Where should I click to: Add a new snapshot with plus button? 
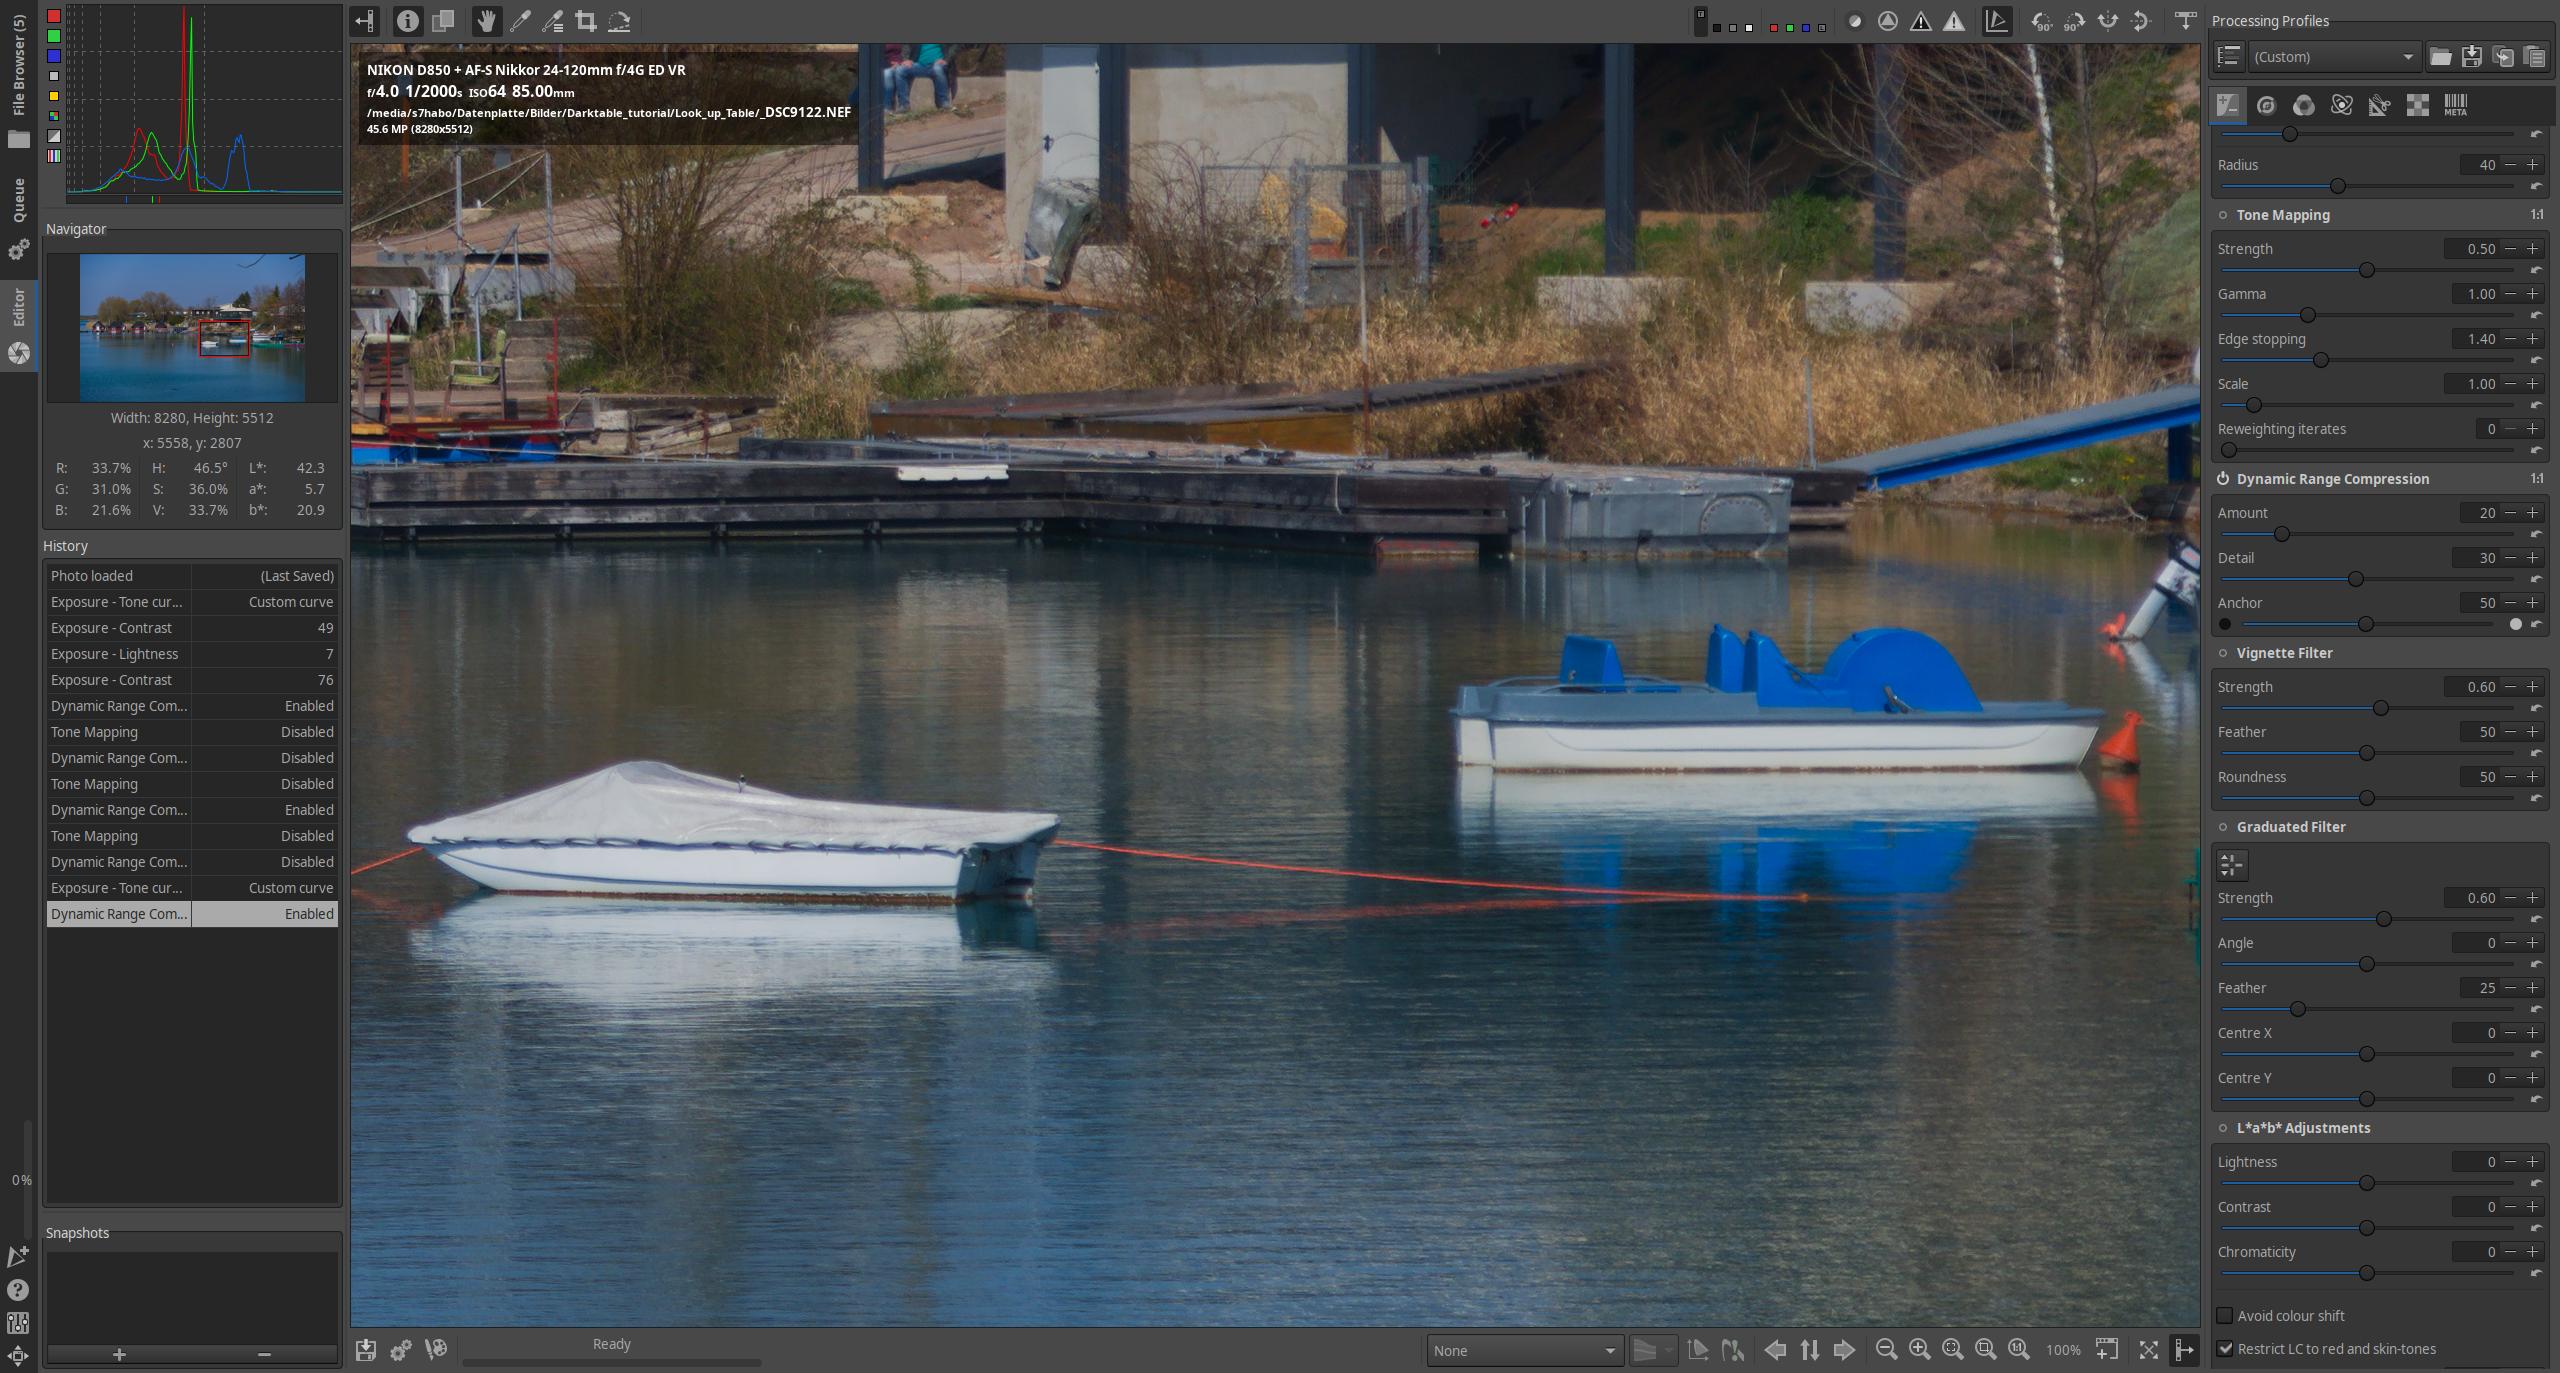[119, 1354]
